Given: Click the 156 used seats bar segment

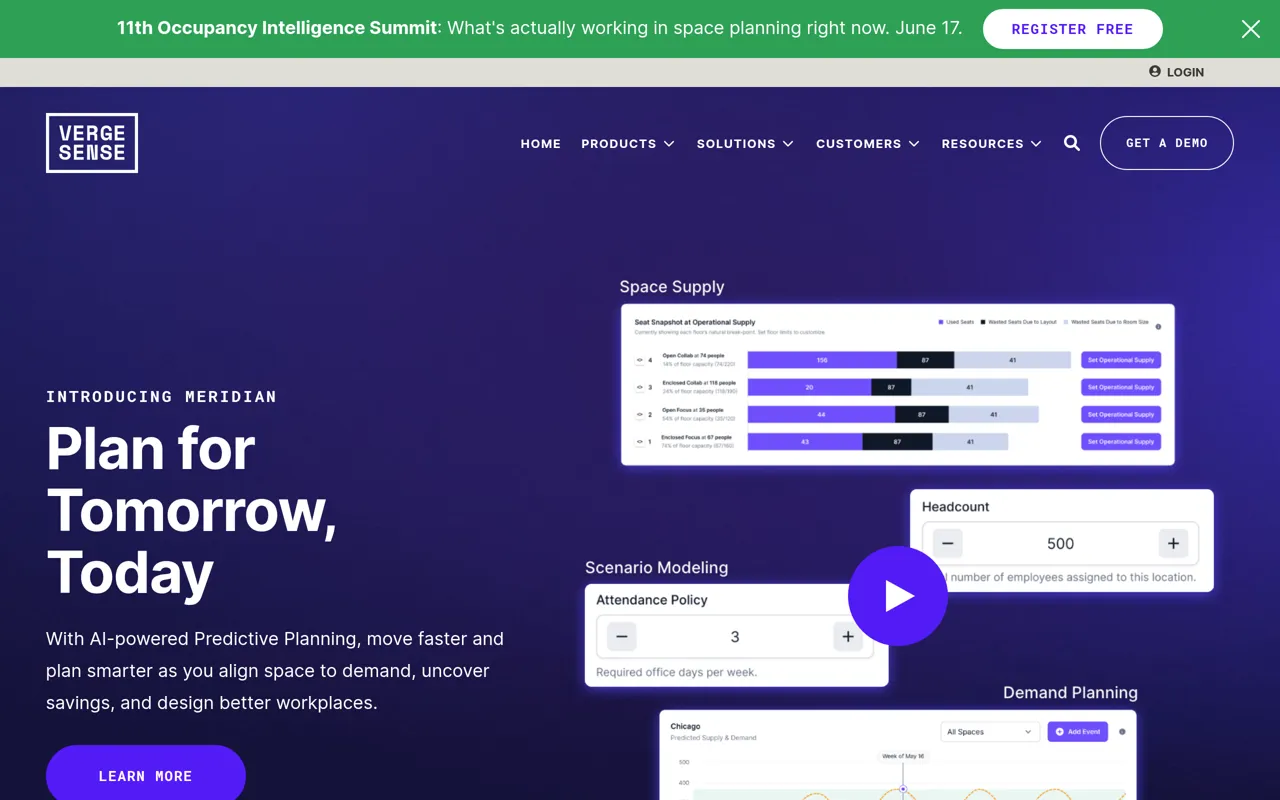Looking at the screenshot, I should 822,360.
